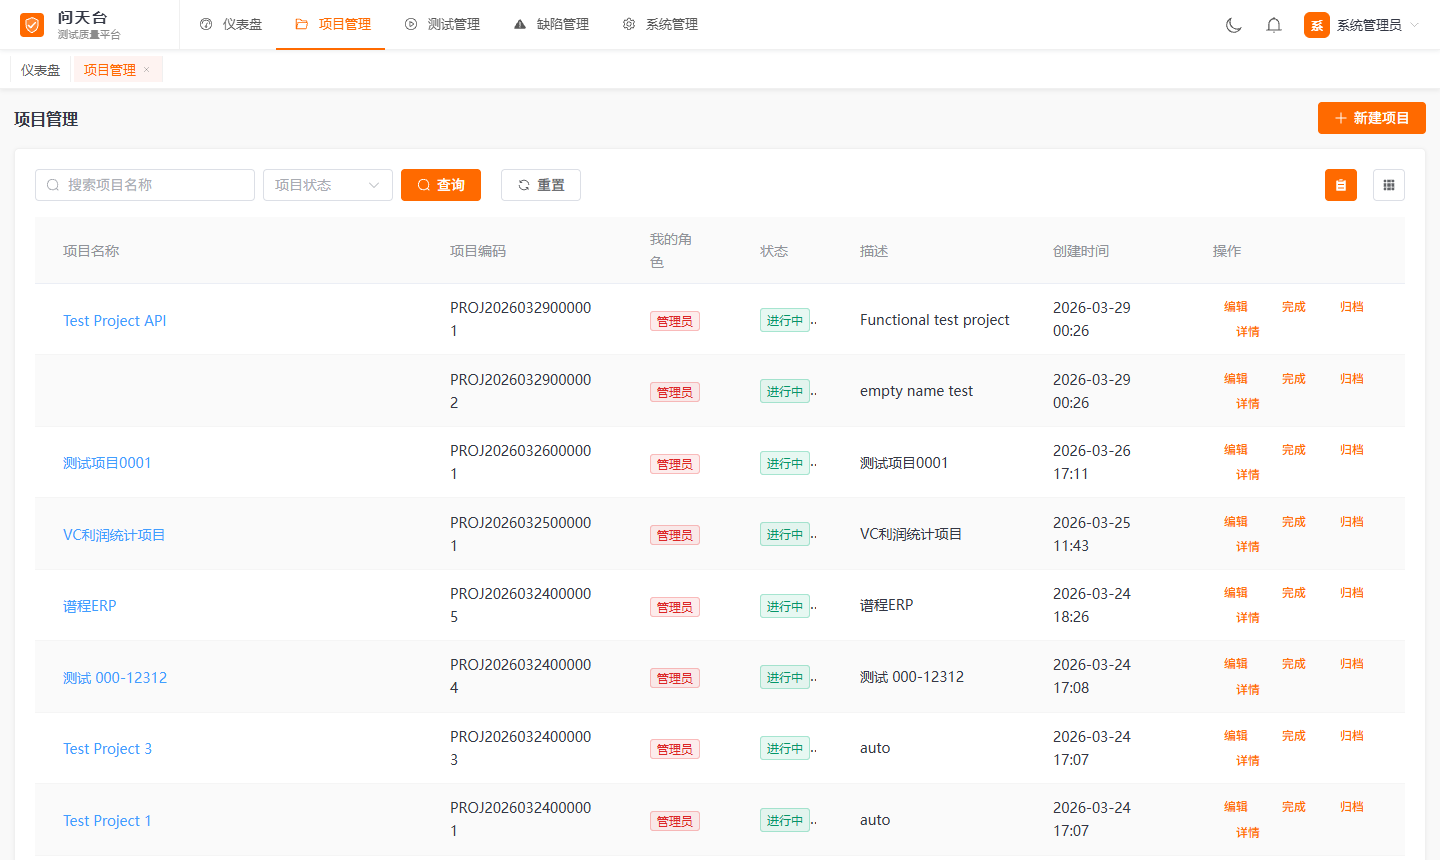Click 编辑 for Test Project 1
The image size is (1440, 860).
[1236, 807]
